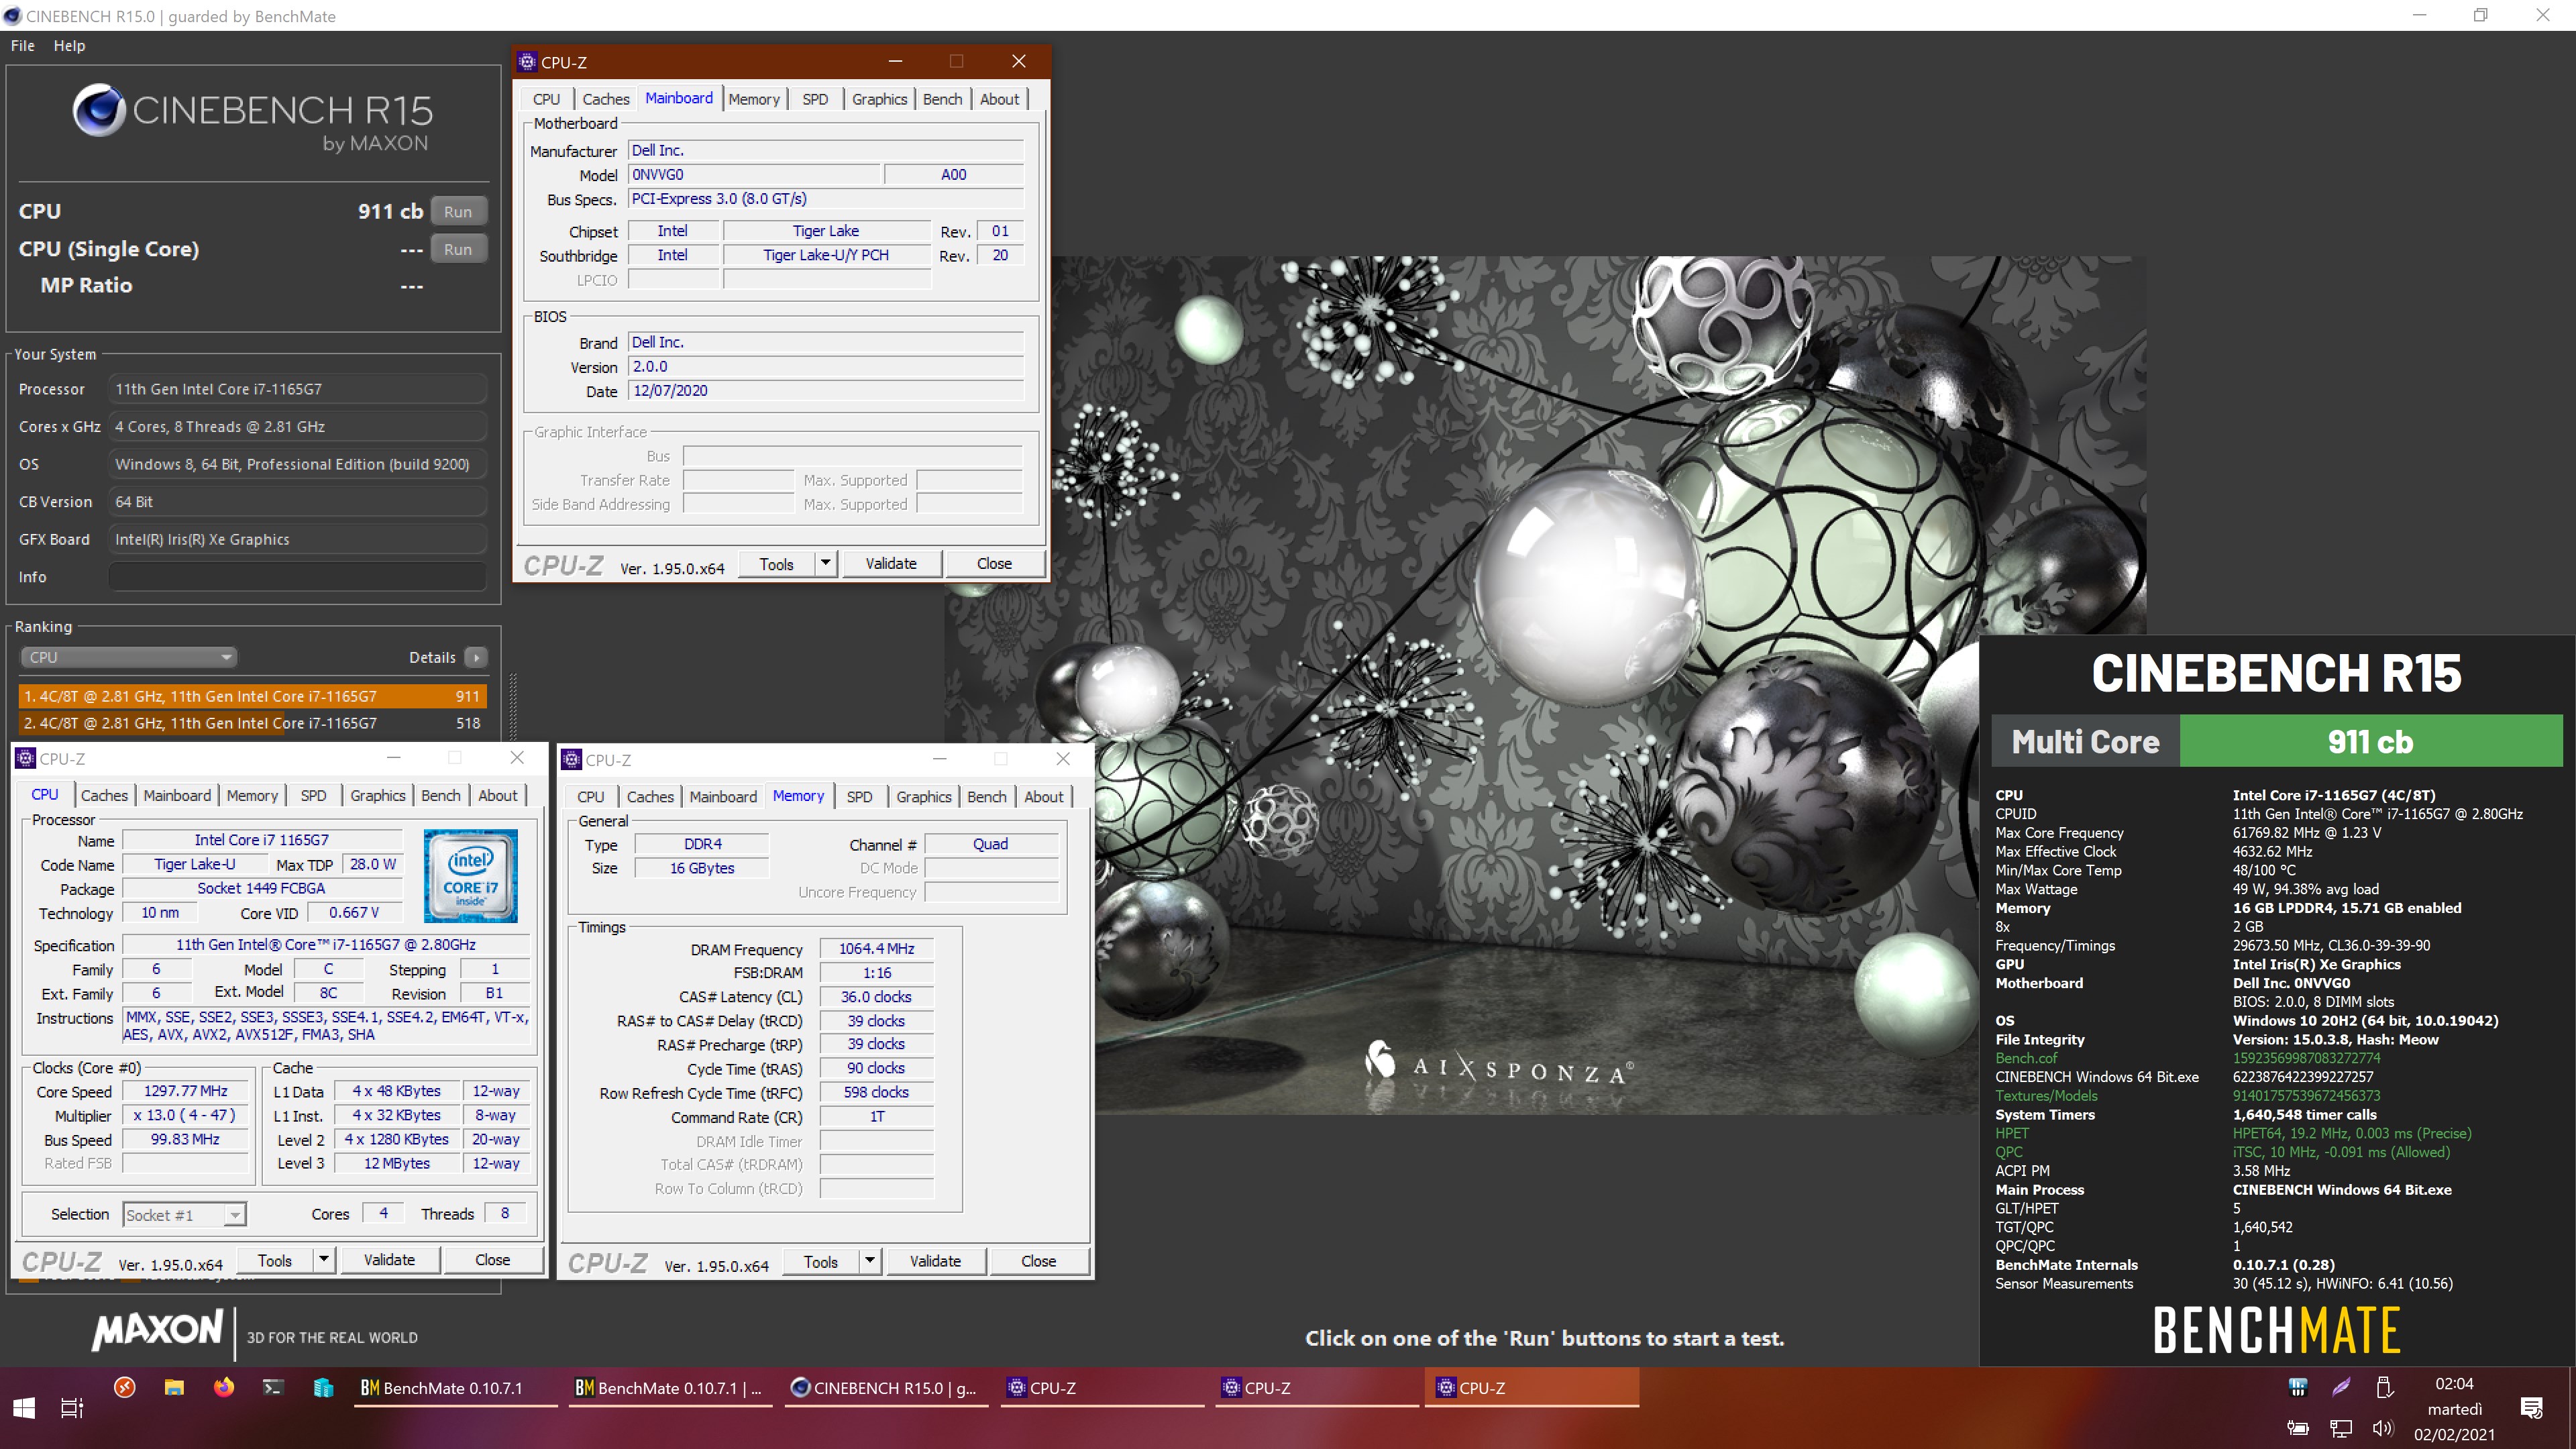Open the volume speaker tray icon
Viewport: 2576px width, 1449px height.
click(x=2384, y=1429)
